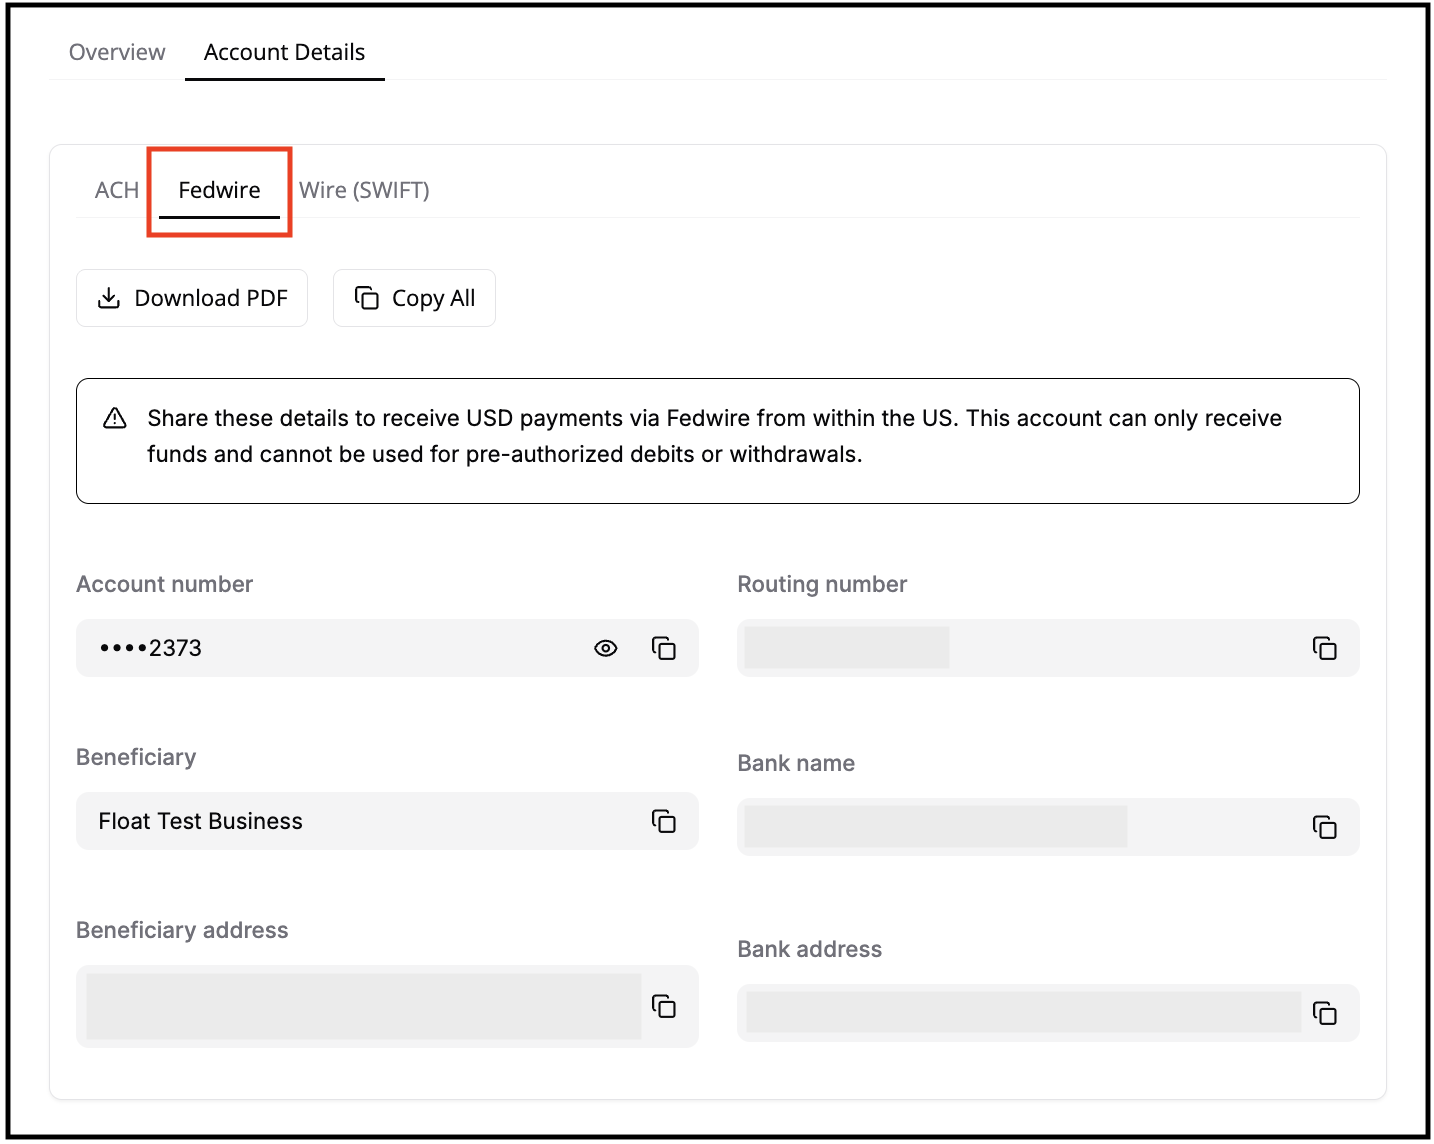Copy the bank name
This screenshot has width=1434, height=1144.
1324,827
